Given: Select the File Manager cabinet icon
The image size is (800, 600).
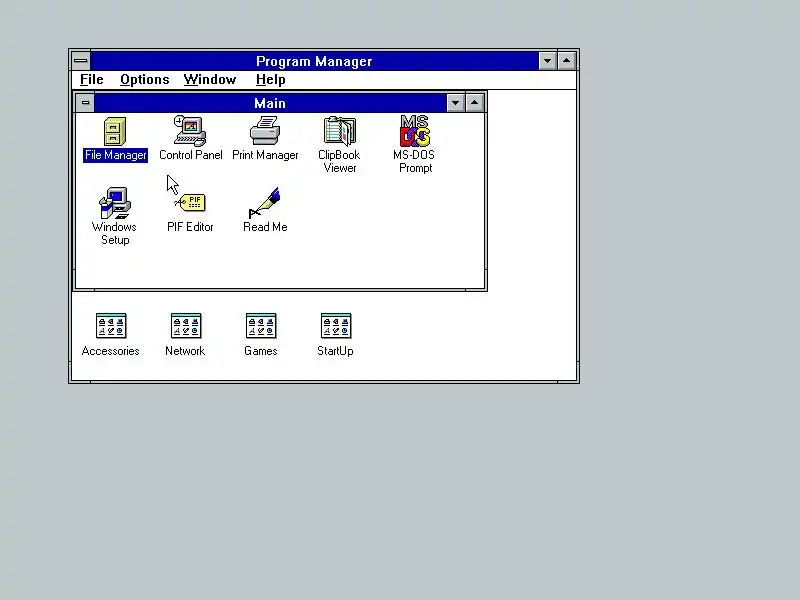Looking at the screenshot, I should click(115, 132).
